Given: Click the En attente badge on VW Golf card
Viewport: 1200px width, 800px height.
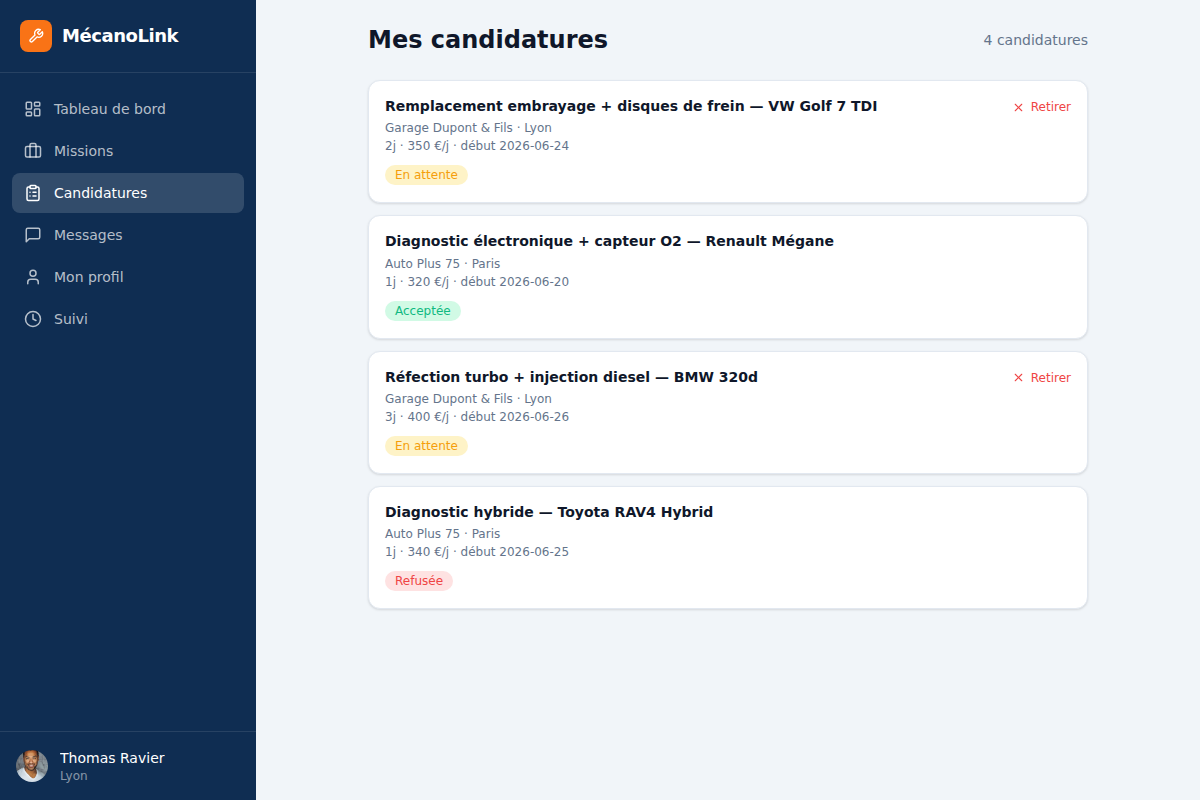Looking at the screenshot, I should (426, 175).
